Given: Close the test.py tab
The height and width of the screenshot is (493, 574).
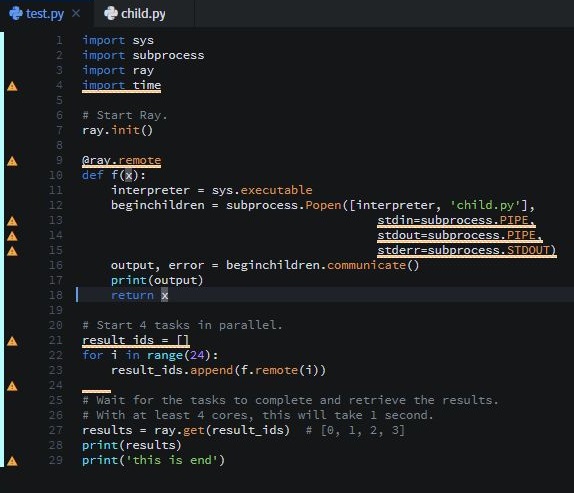Looking at the screenshot, I should click(76, 14).
